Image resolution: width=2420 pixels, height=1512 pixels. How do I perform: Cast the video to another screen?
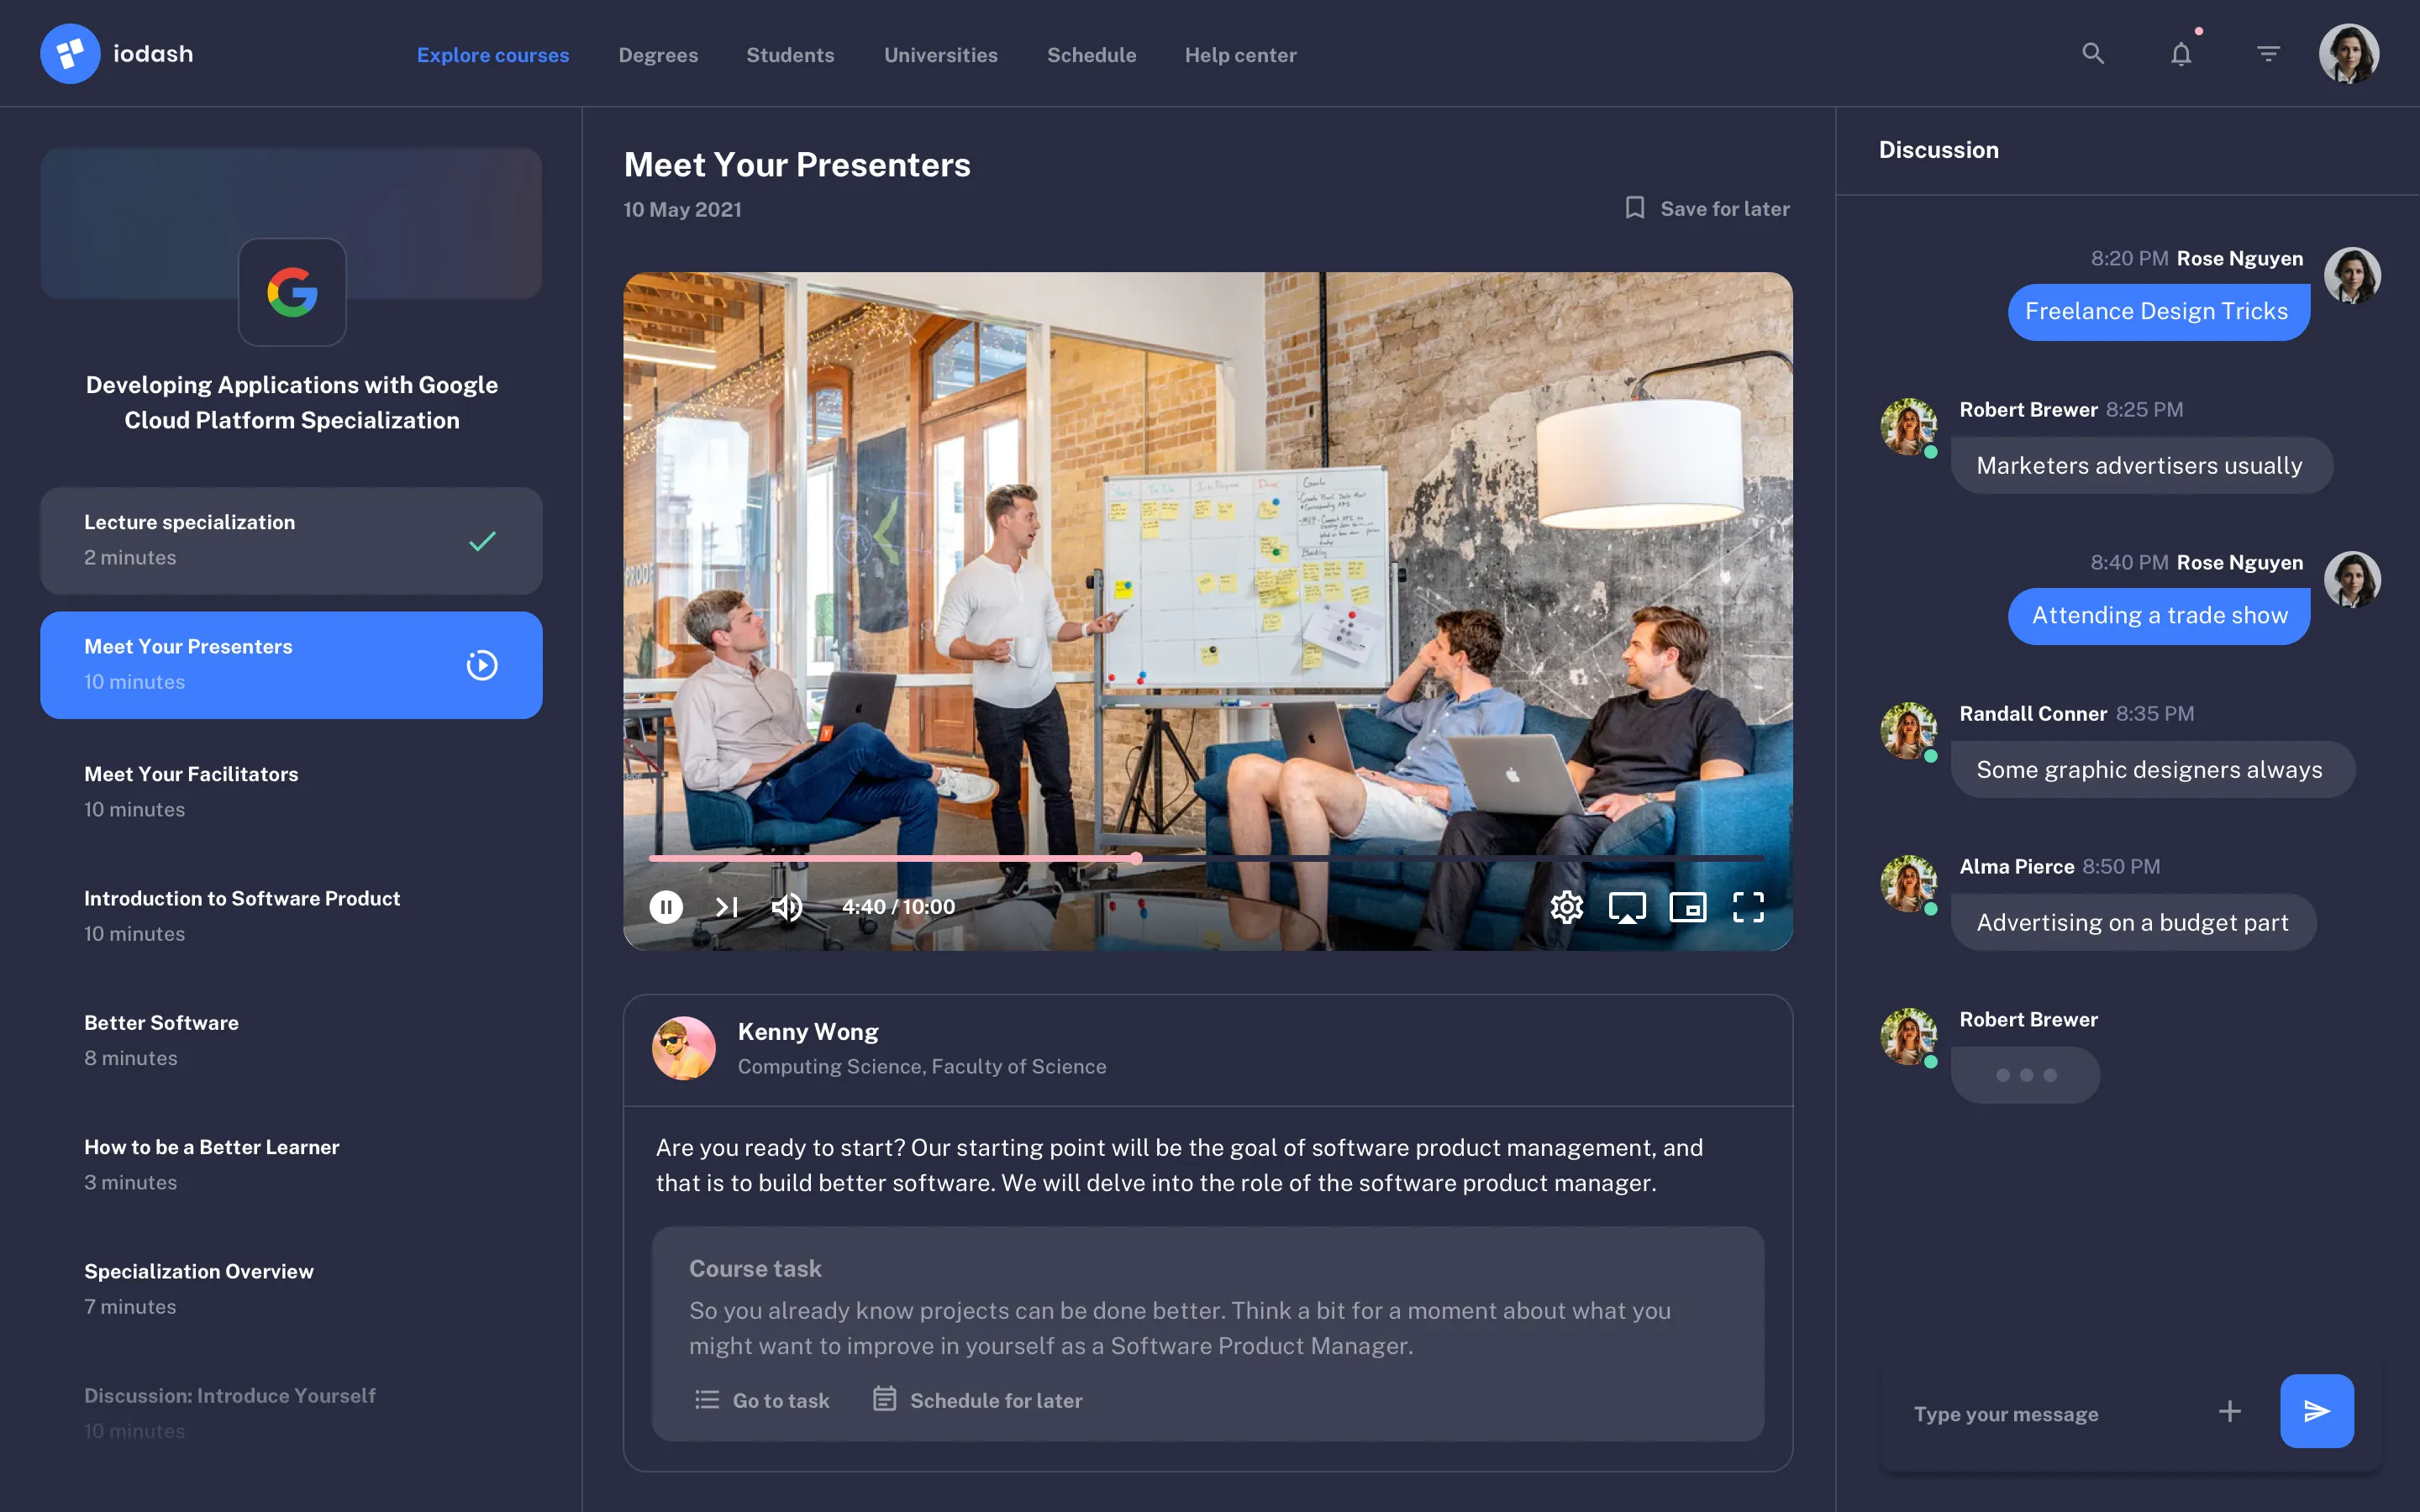pos(1627,906)
